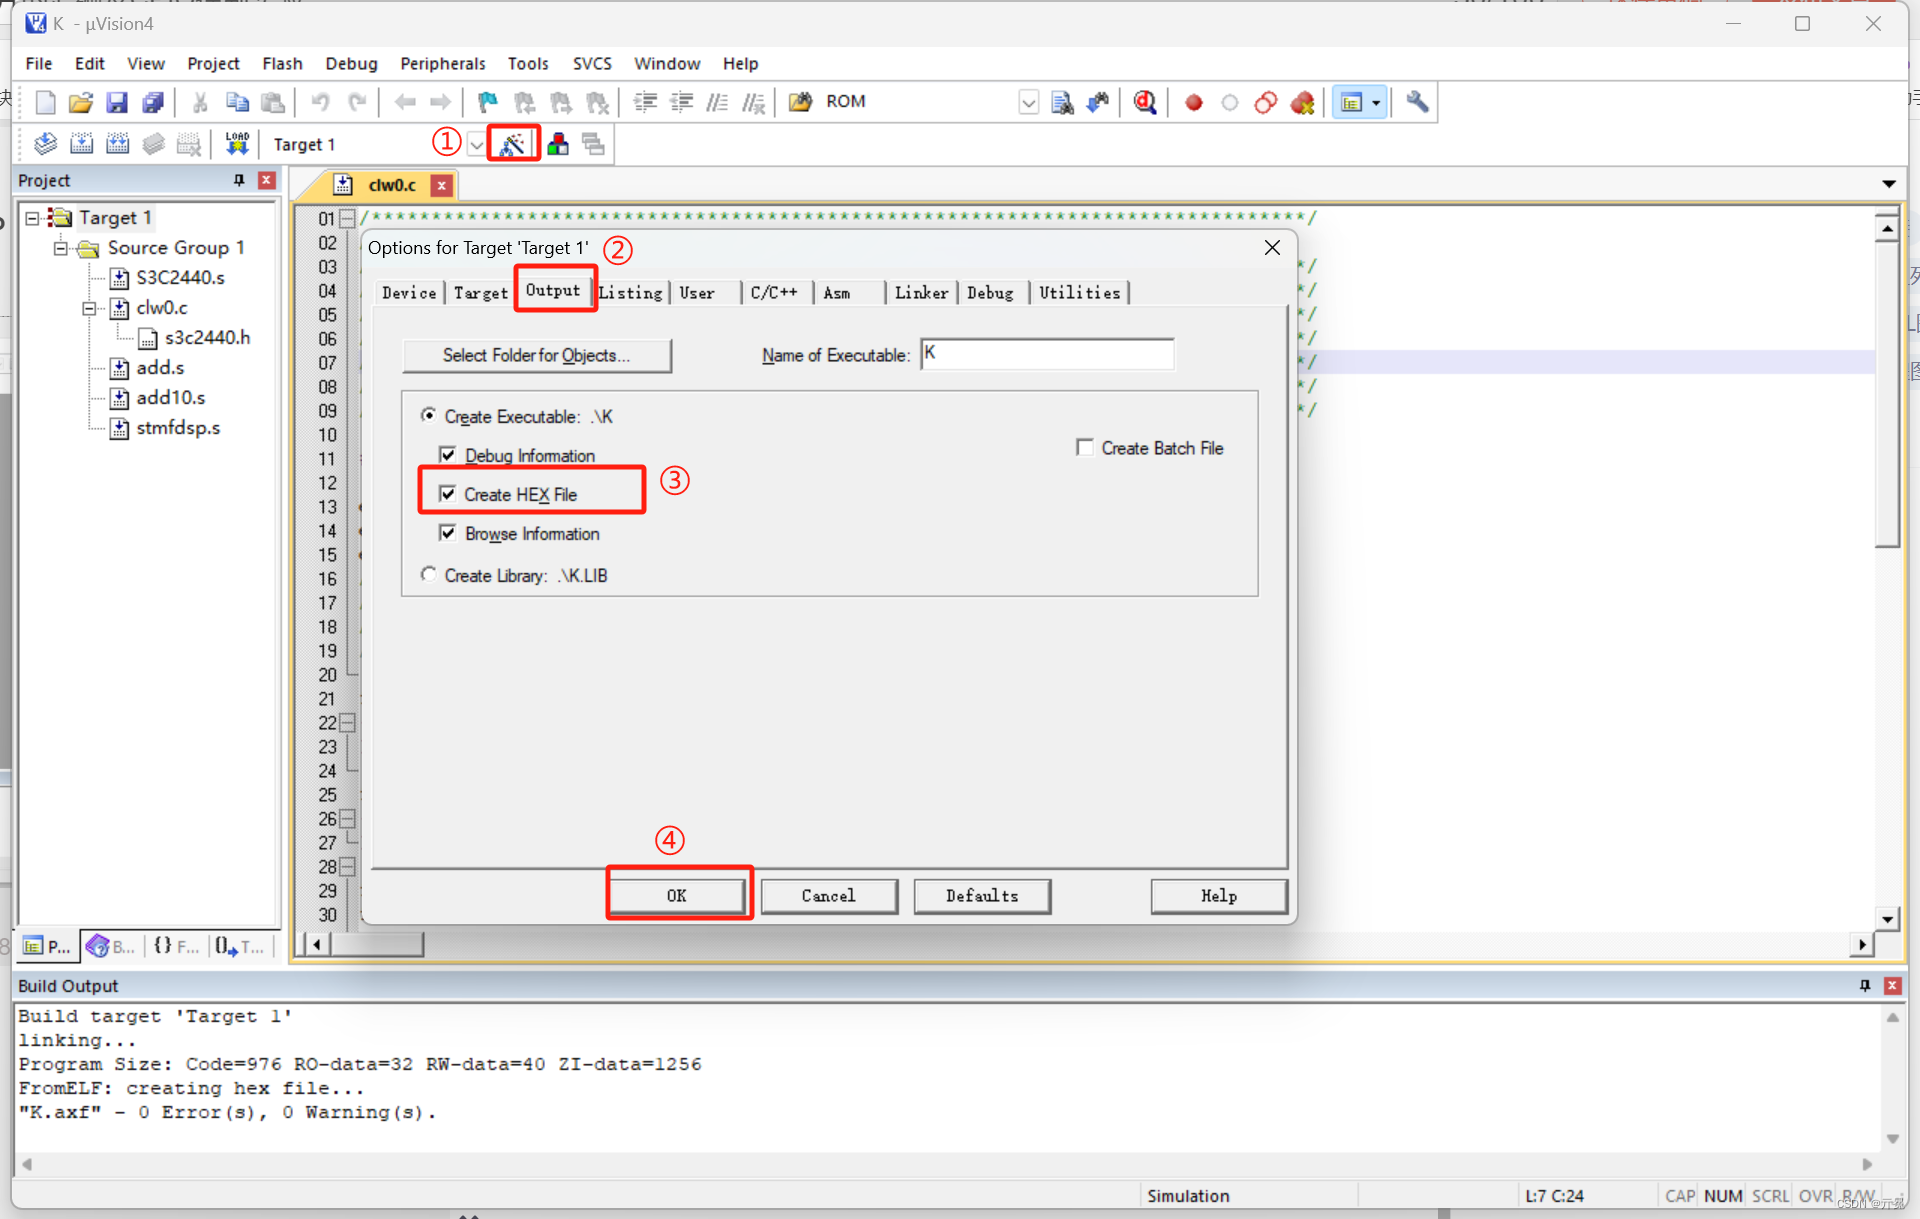This screenshot has height=1219, width=1920.
Task: Collapse clw0.c tree node
Action: coord(90,308)
